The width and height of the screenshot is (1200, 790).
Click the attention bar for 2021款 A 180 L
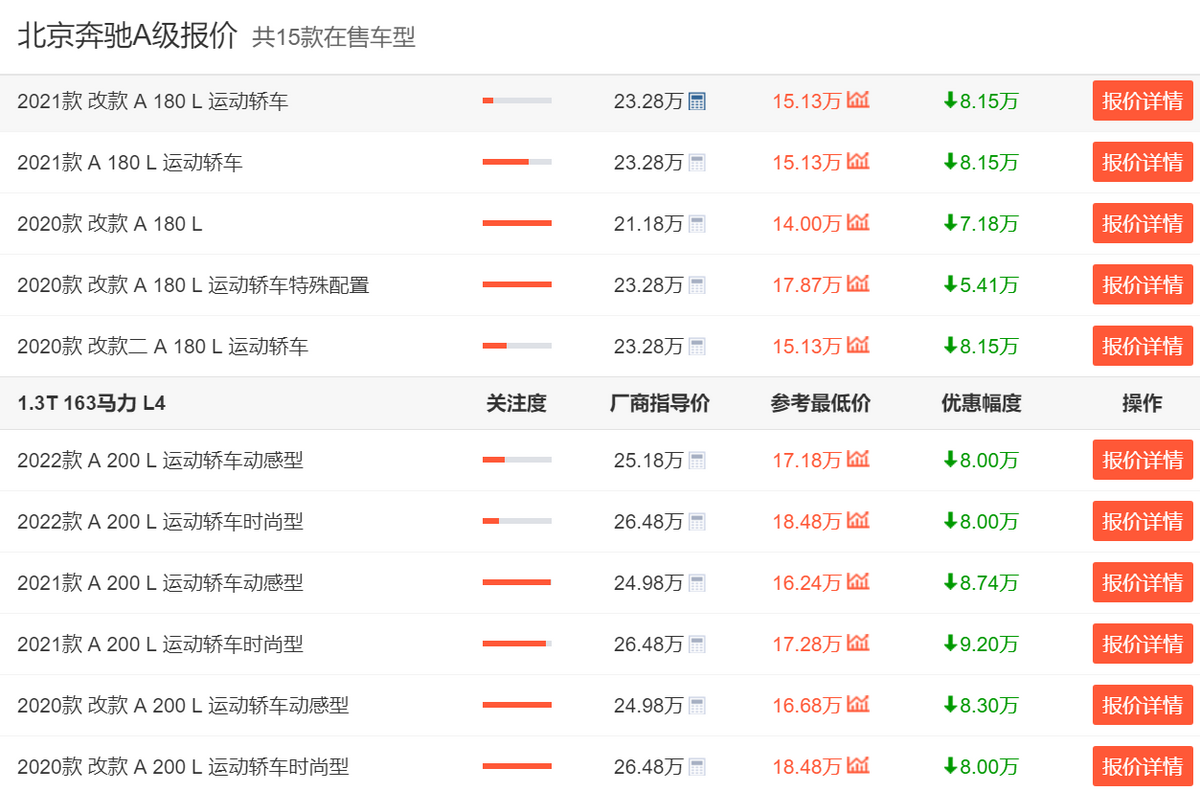[x=516, y=161]
